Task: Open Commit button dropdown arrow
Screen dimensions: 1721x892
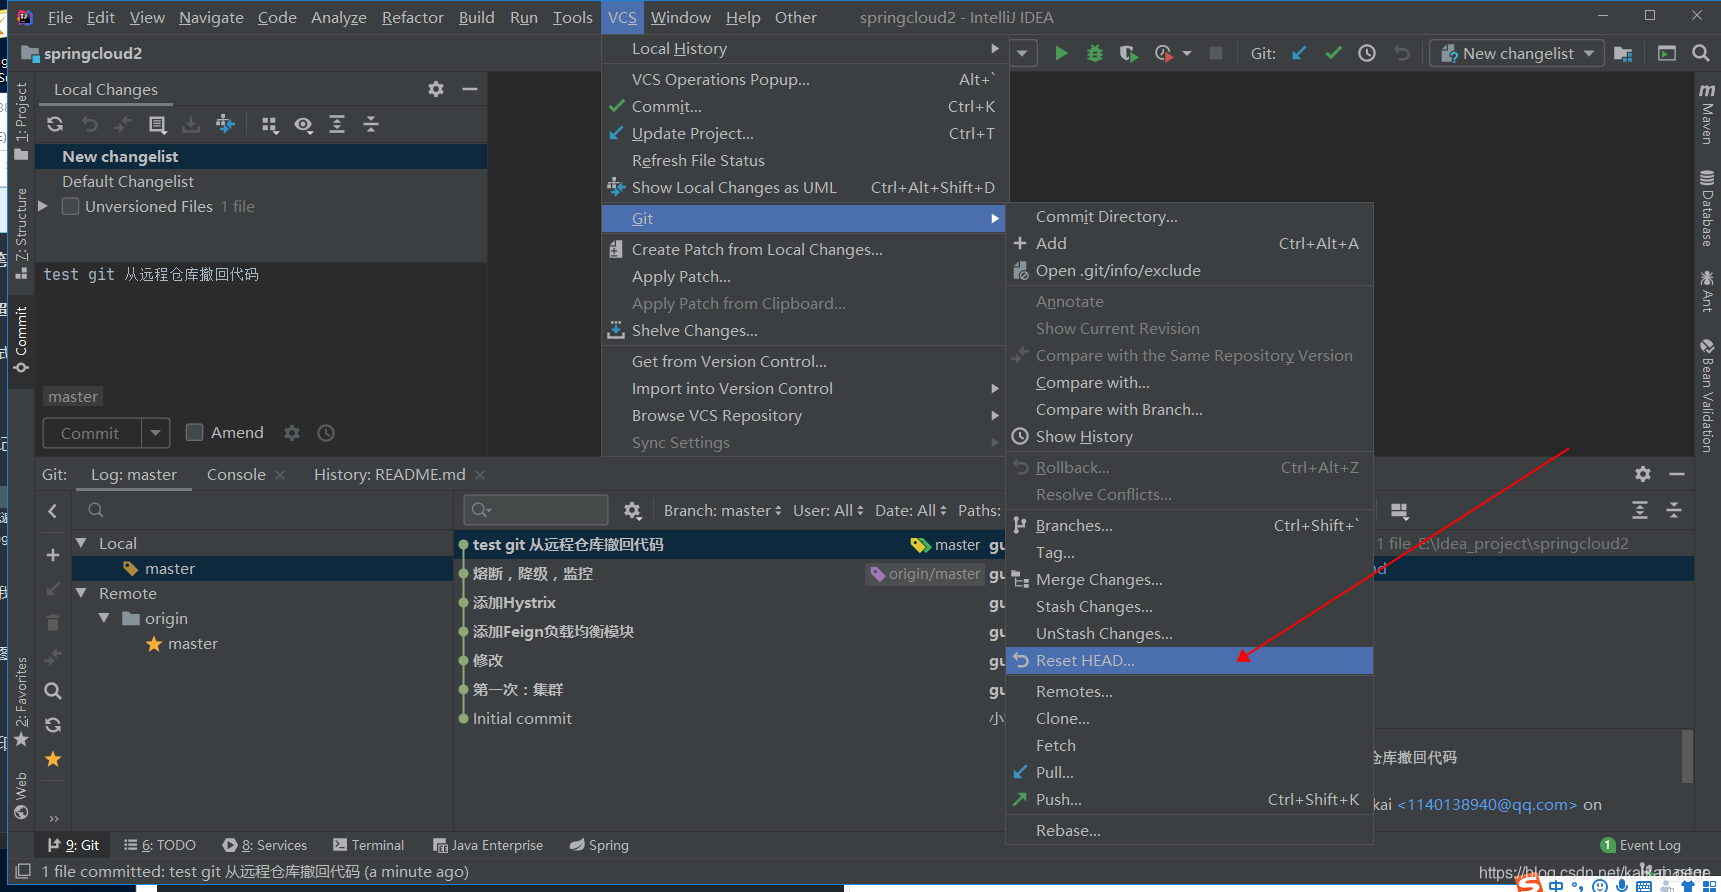Action: (155, 433)
